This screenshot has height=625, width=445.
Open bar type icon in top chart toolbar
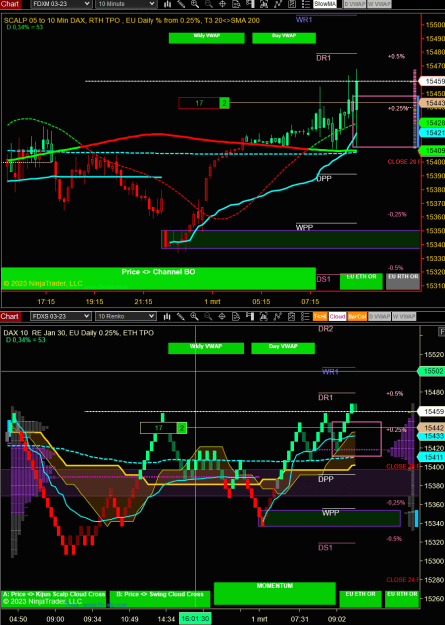coord(167,4)
